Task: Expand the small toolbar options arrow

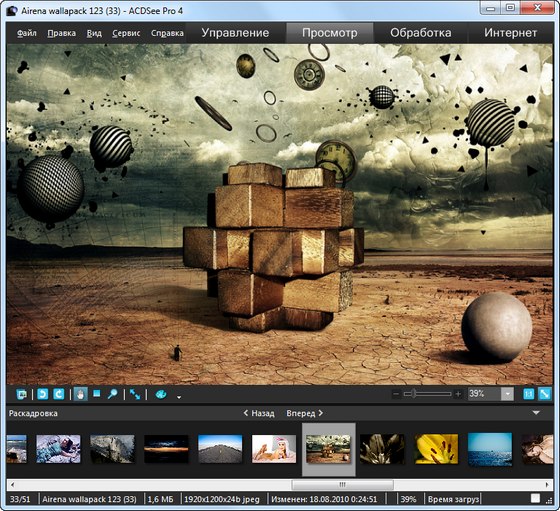Action: 179,397
